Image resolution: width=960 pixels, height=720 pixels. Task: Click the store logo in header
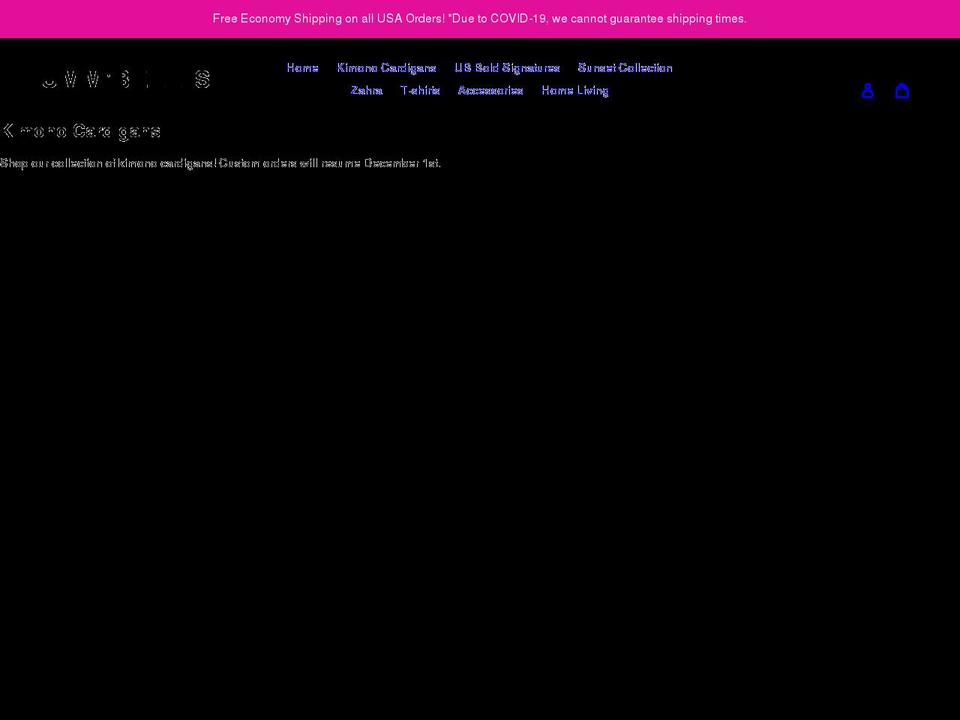click(126, 79)
